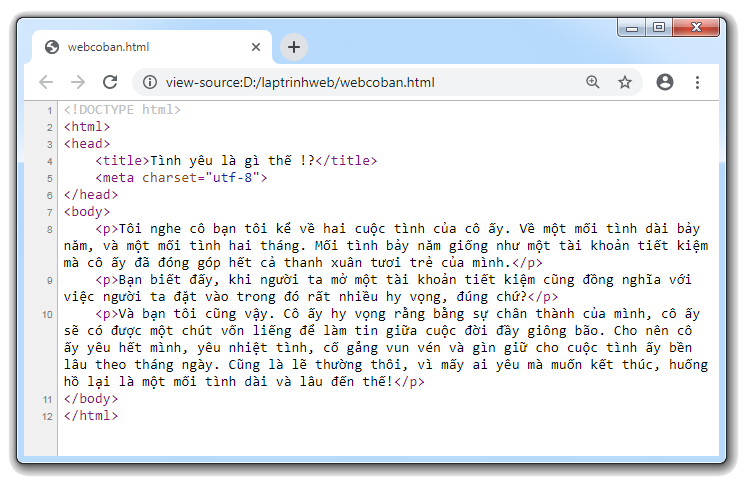Open the zoom magnifier icon
Image resolution: width=748 pixels, height=484 pixels.
point(593,82)
